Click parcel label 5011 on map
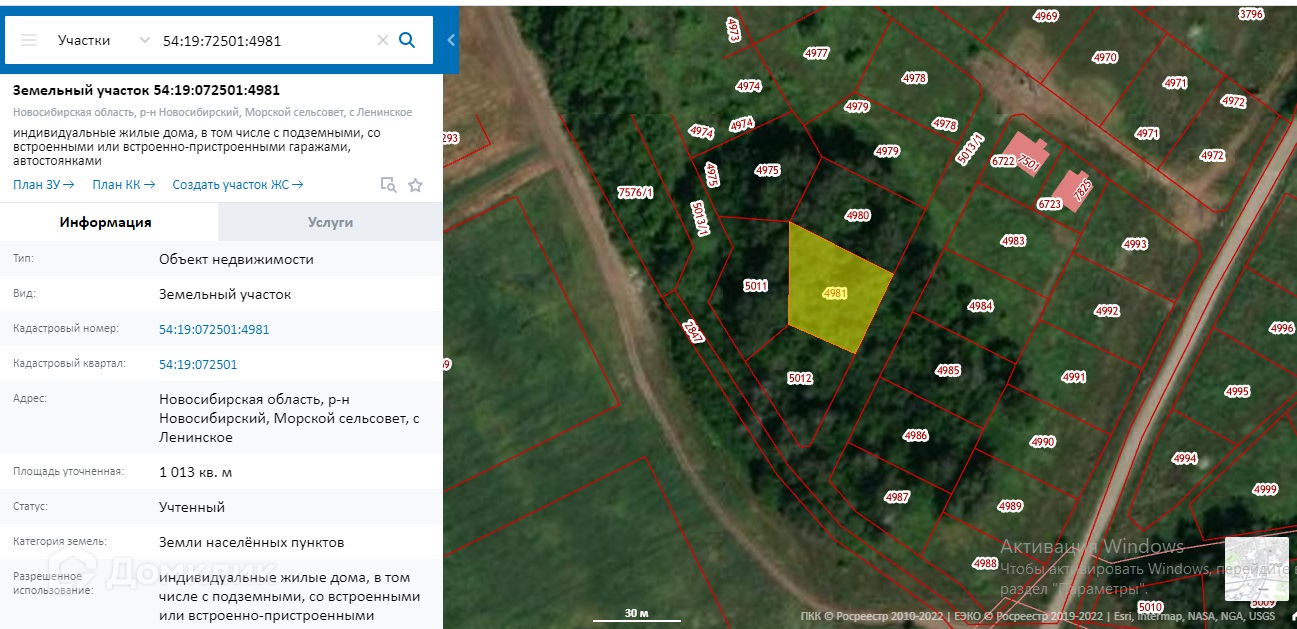The image size is (1297, 629). pos(756,286)
